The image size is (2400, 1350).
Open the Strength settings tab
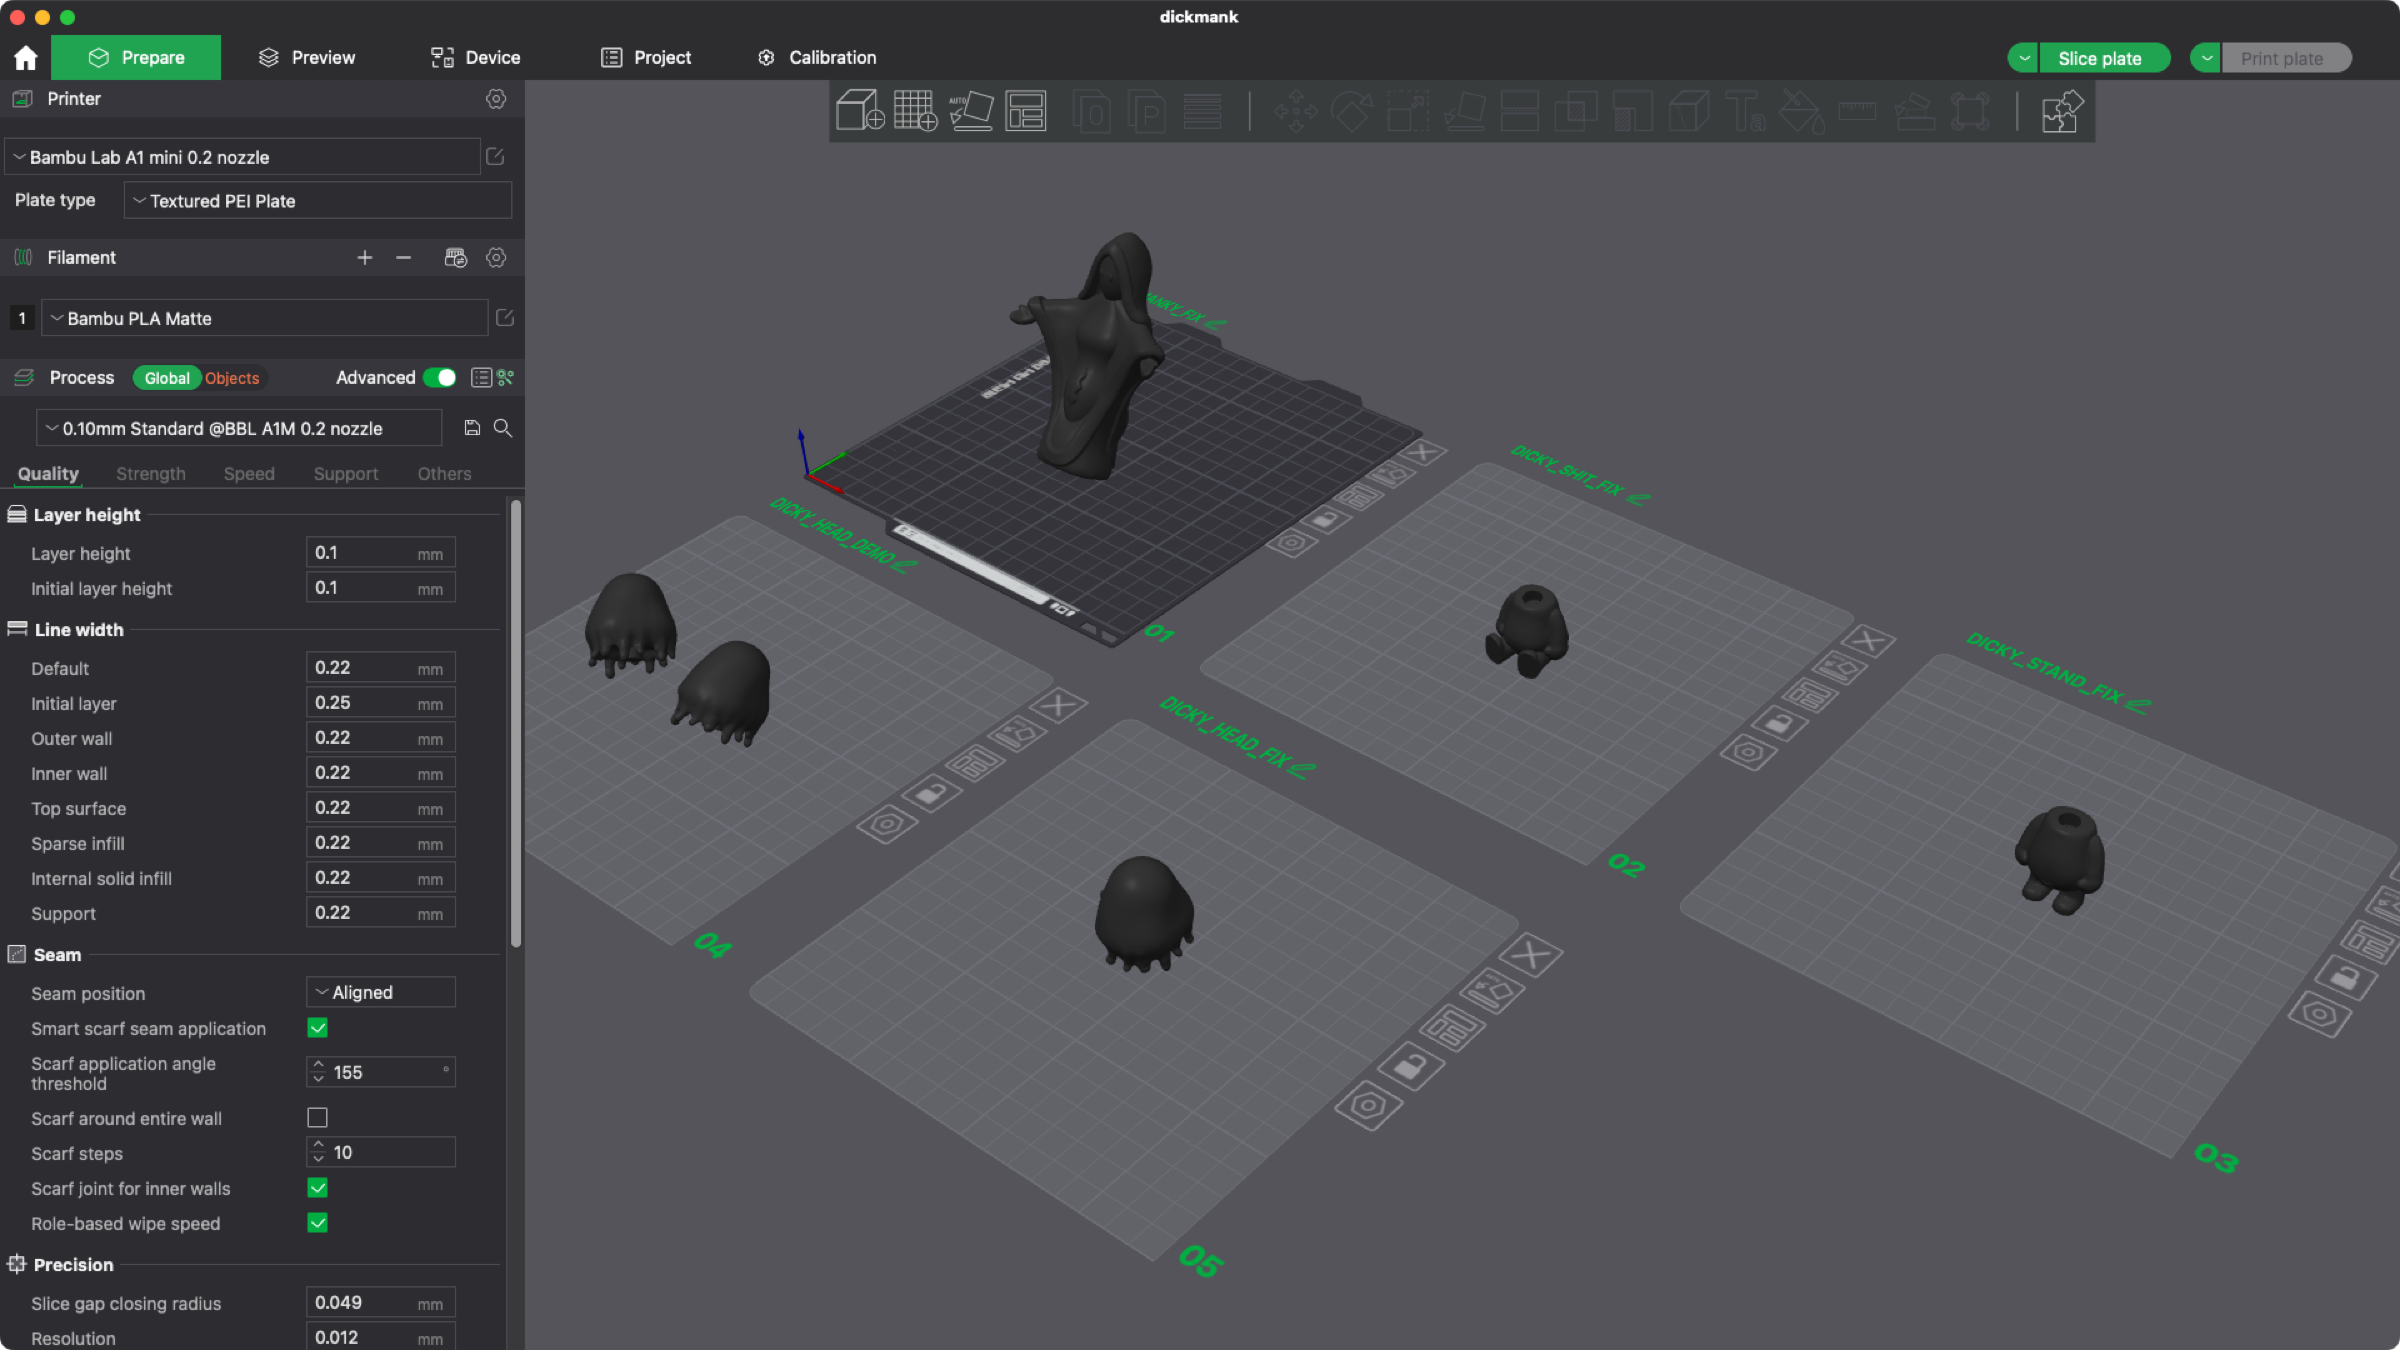(151, 474)
